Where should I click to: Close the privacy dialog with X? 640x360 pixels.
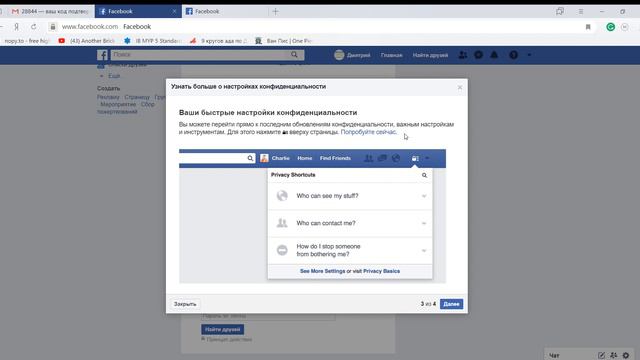click(x=460, y=87)
